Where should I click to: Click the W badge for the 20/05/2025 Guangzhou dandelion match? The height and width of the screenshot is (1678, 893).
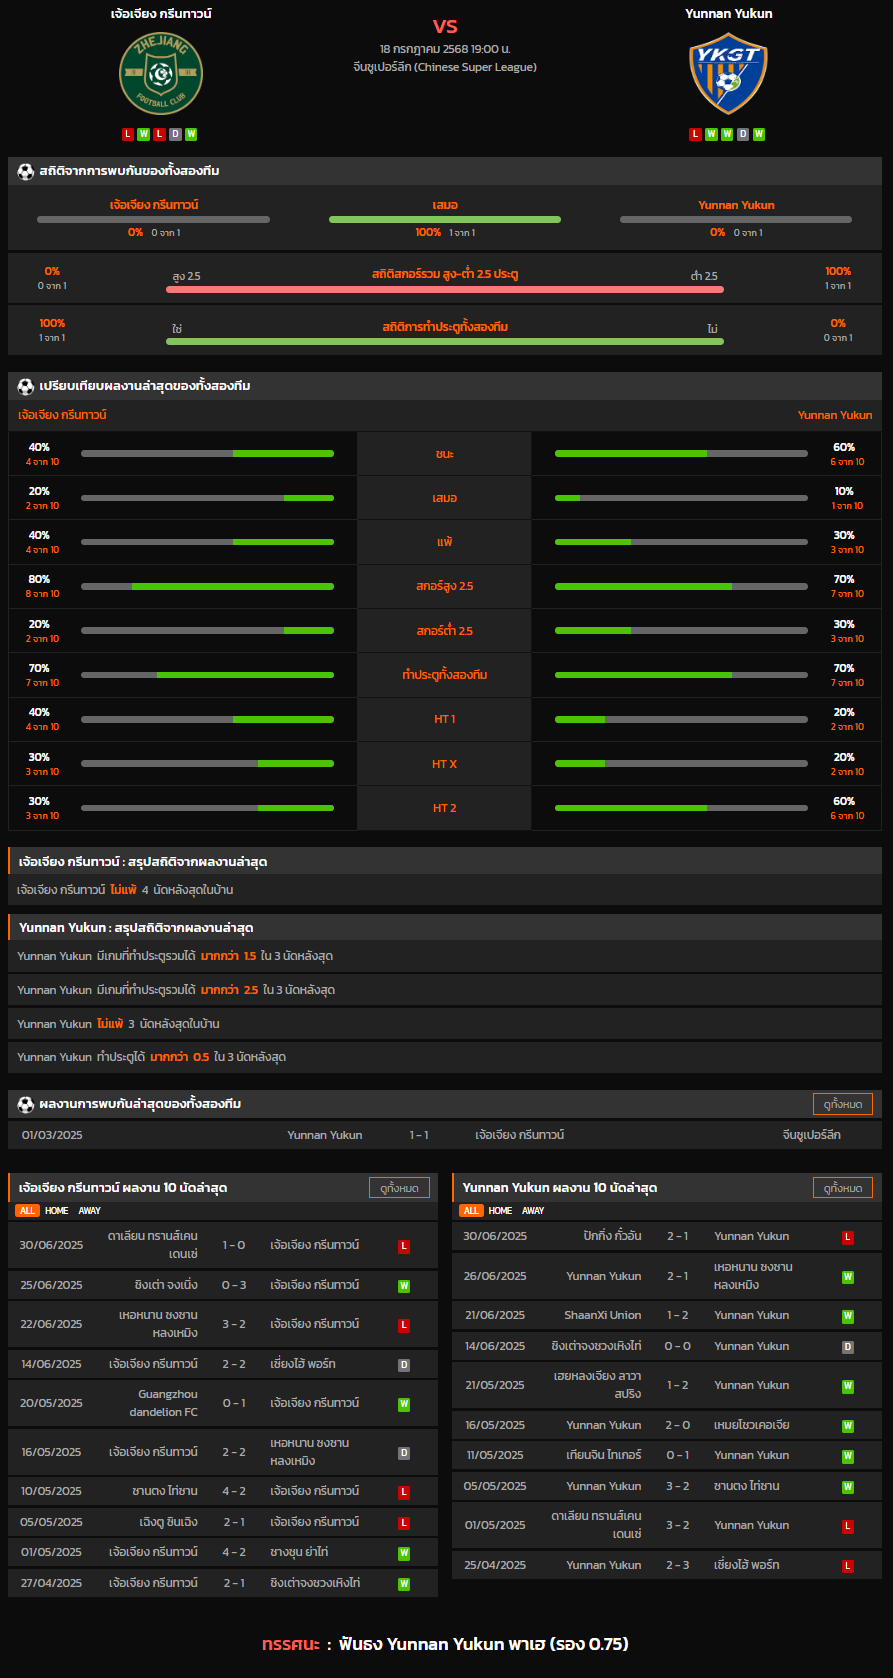[x=404, y=1404]
